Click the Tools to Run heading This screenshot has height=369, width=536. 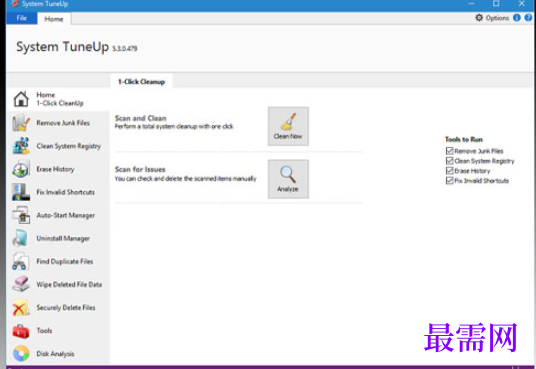tap(464, 139)
